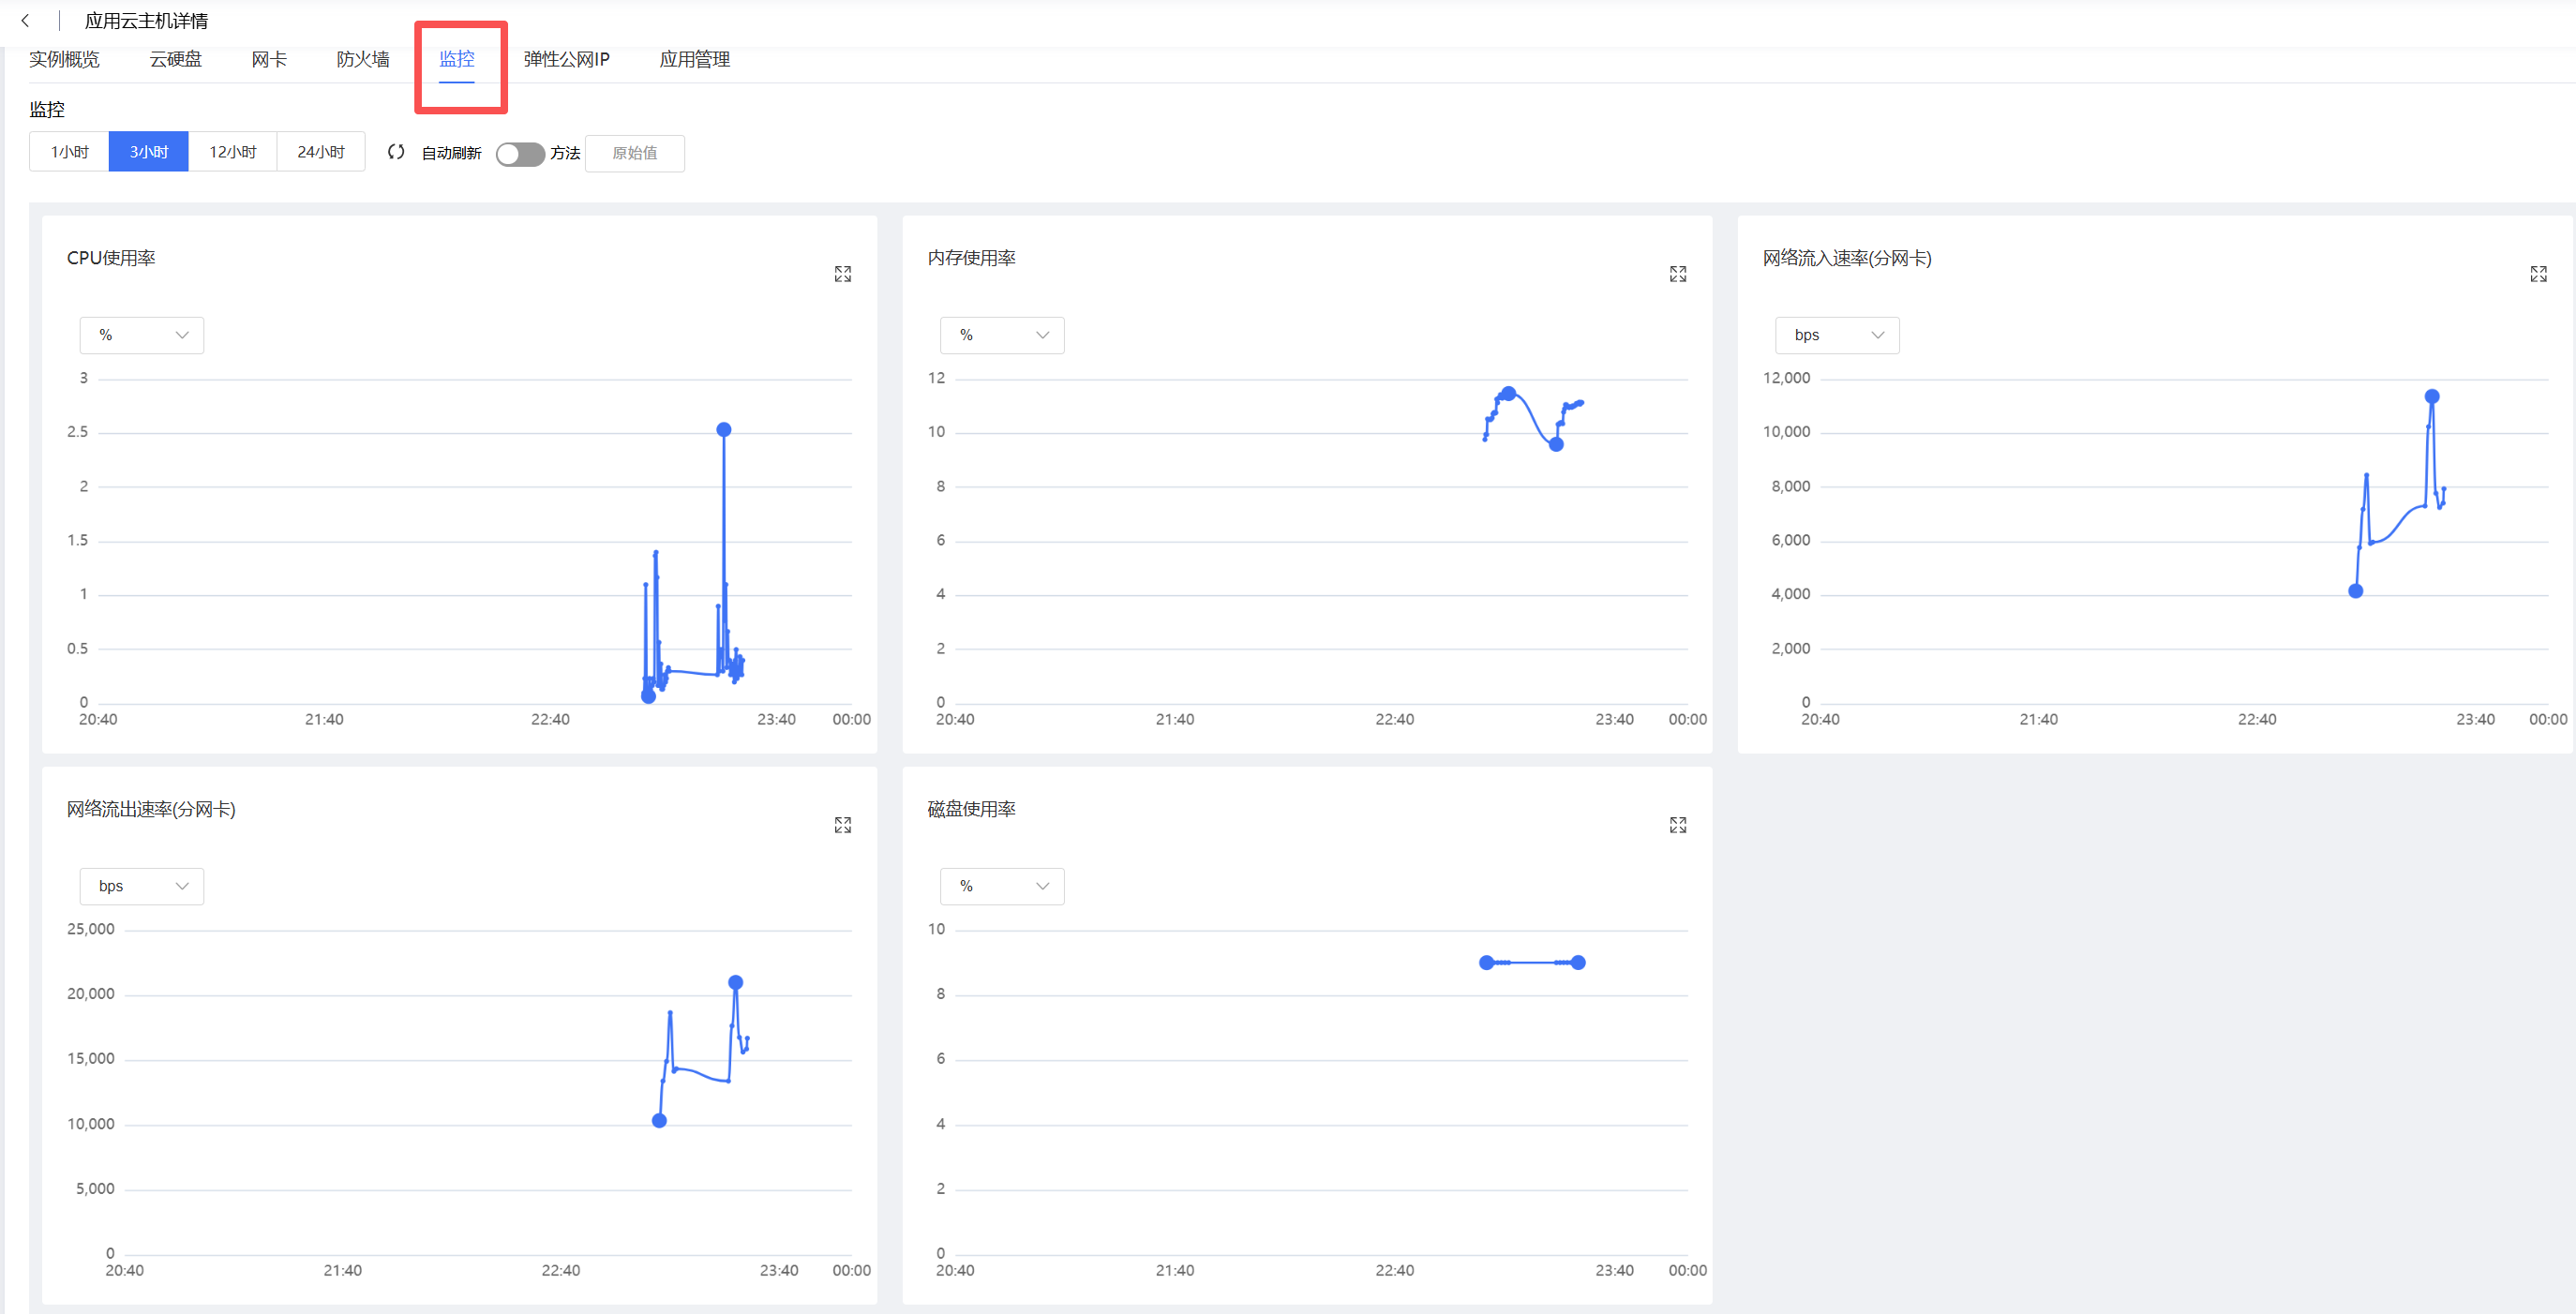Open the CPU使用率 unit dropdown
Image resolution: width=2576 pixels, height=1314 pixels.
pyautogui.click(x=142, y=335)
